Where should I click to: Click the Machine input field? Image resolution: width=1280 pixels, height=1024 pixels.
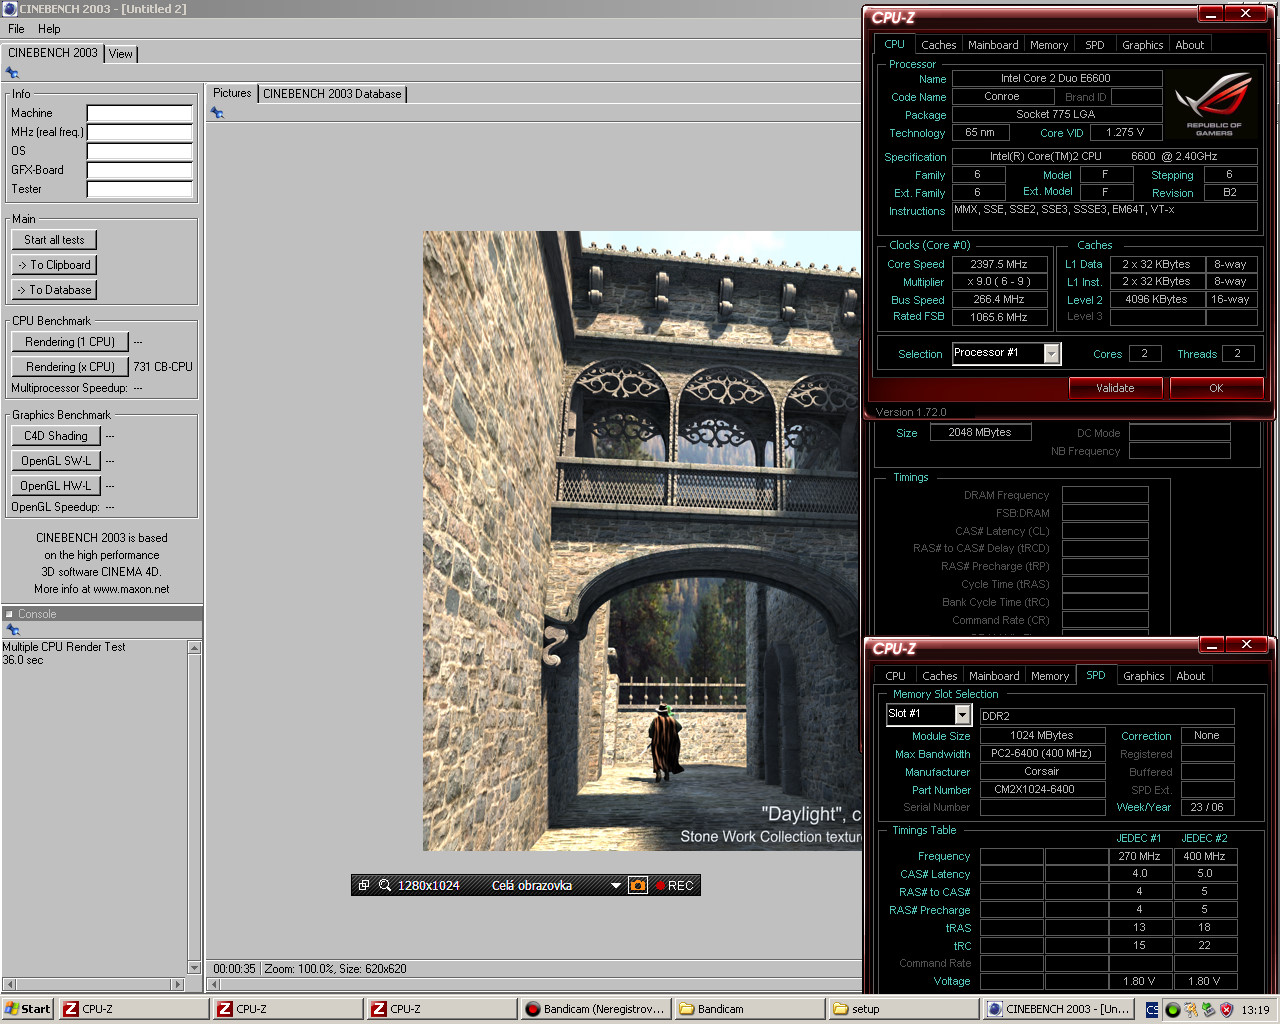coord(139,113)
